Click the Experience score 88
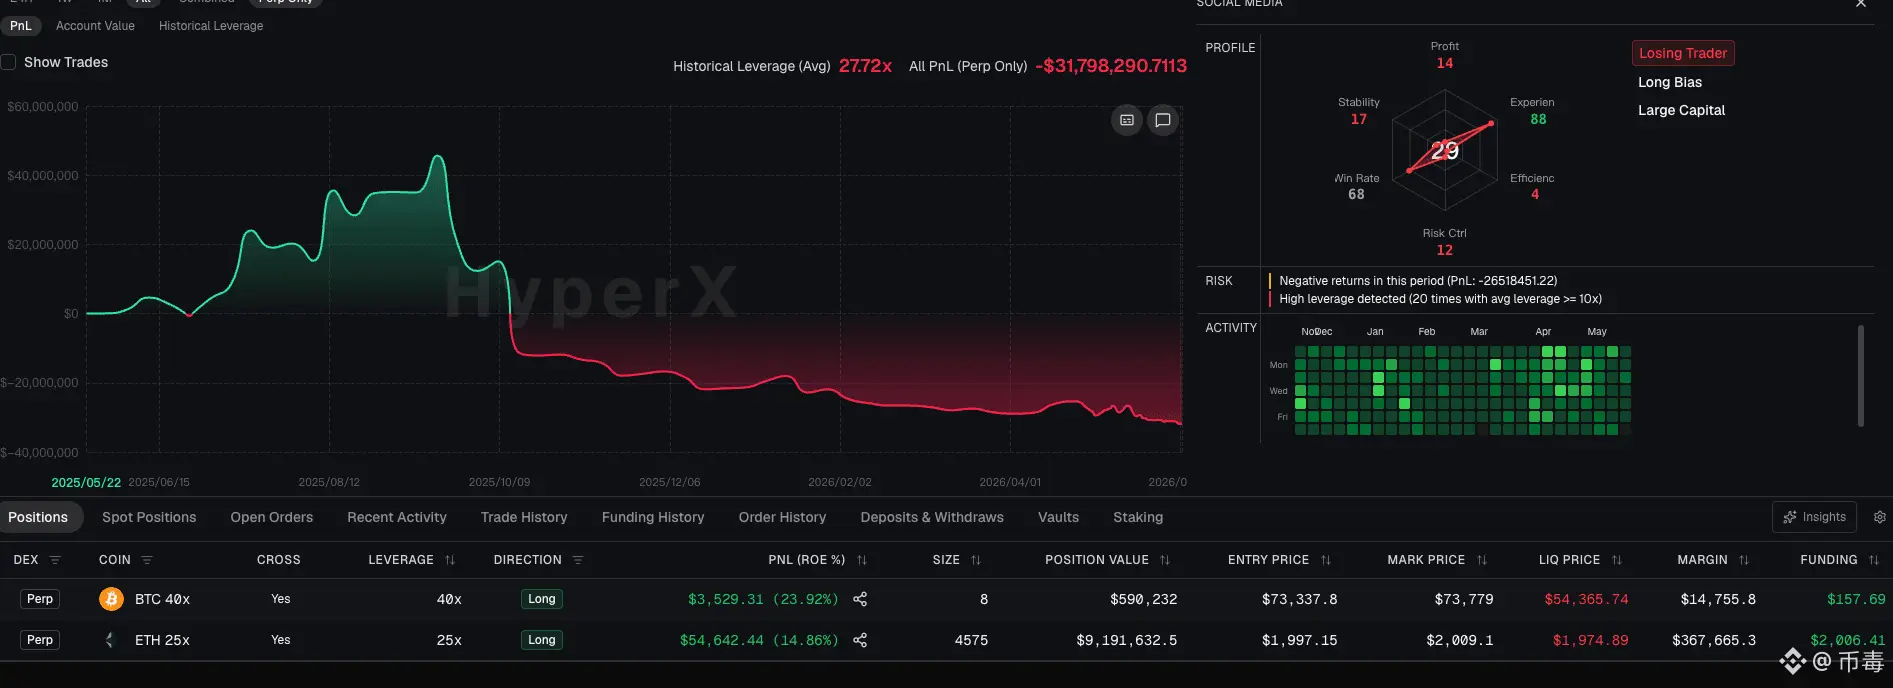The height and width of the screenshot is (688, 1893). (1538, 119)
